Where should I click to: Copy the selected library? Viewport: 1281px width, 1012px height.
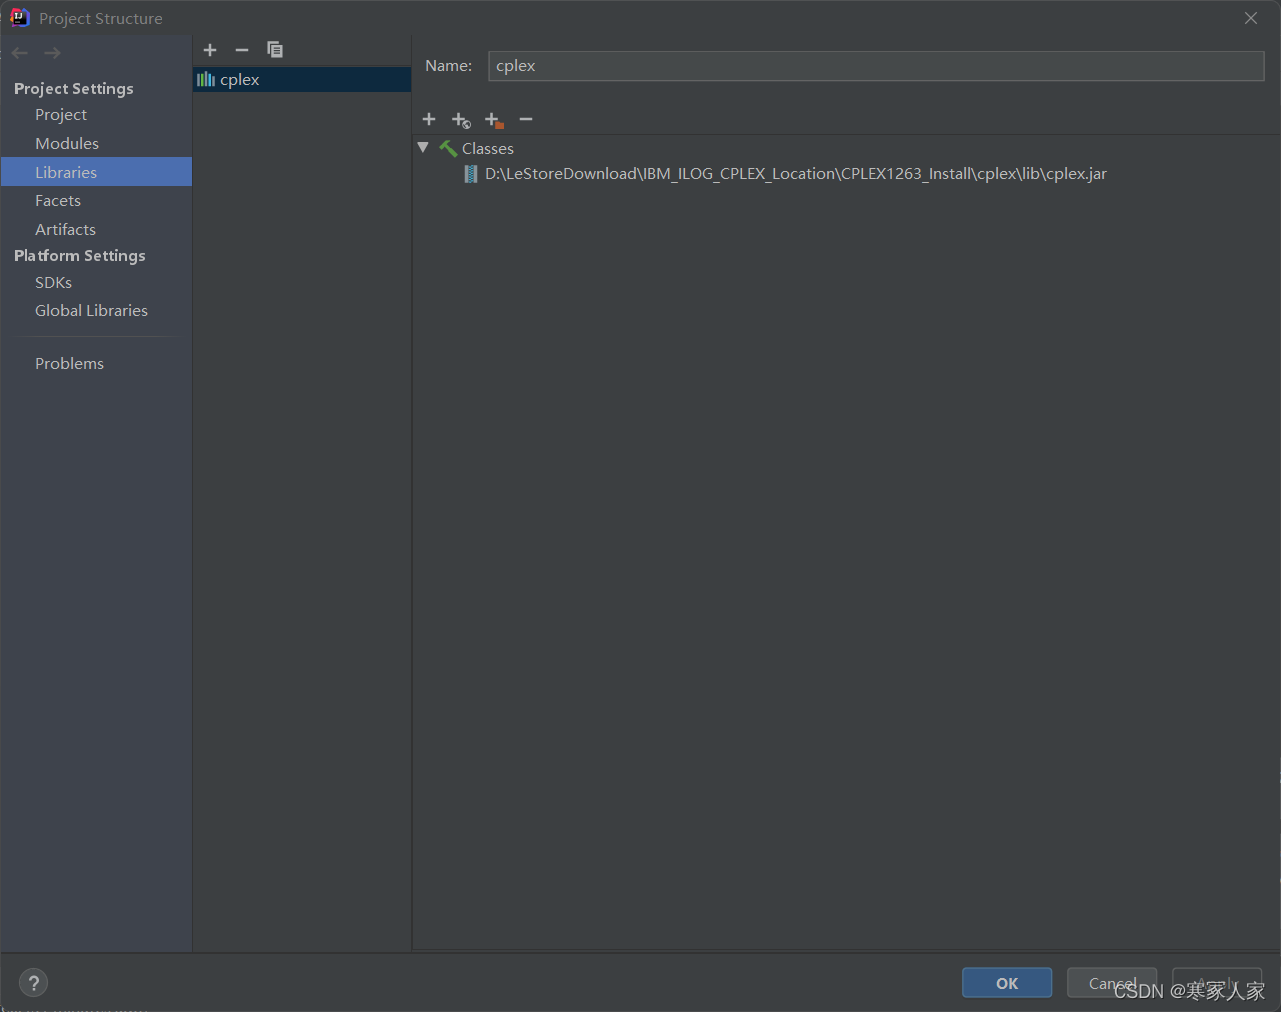(275, 50)
